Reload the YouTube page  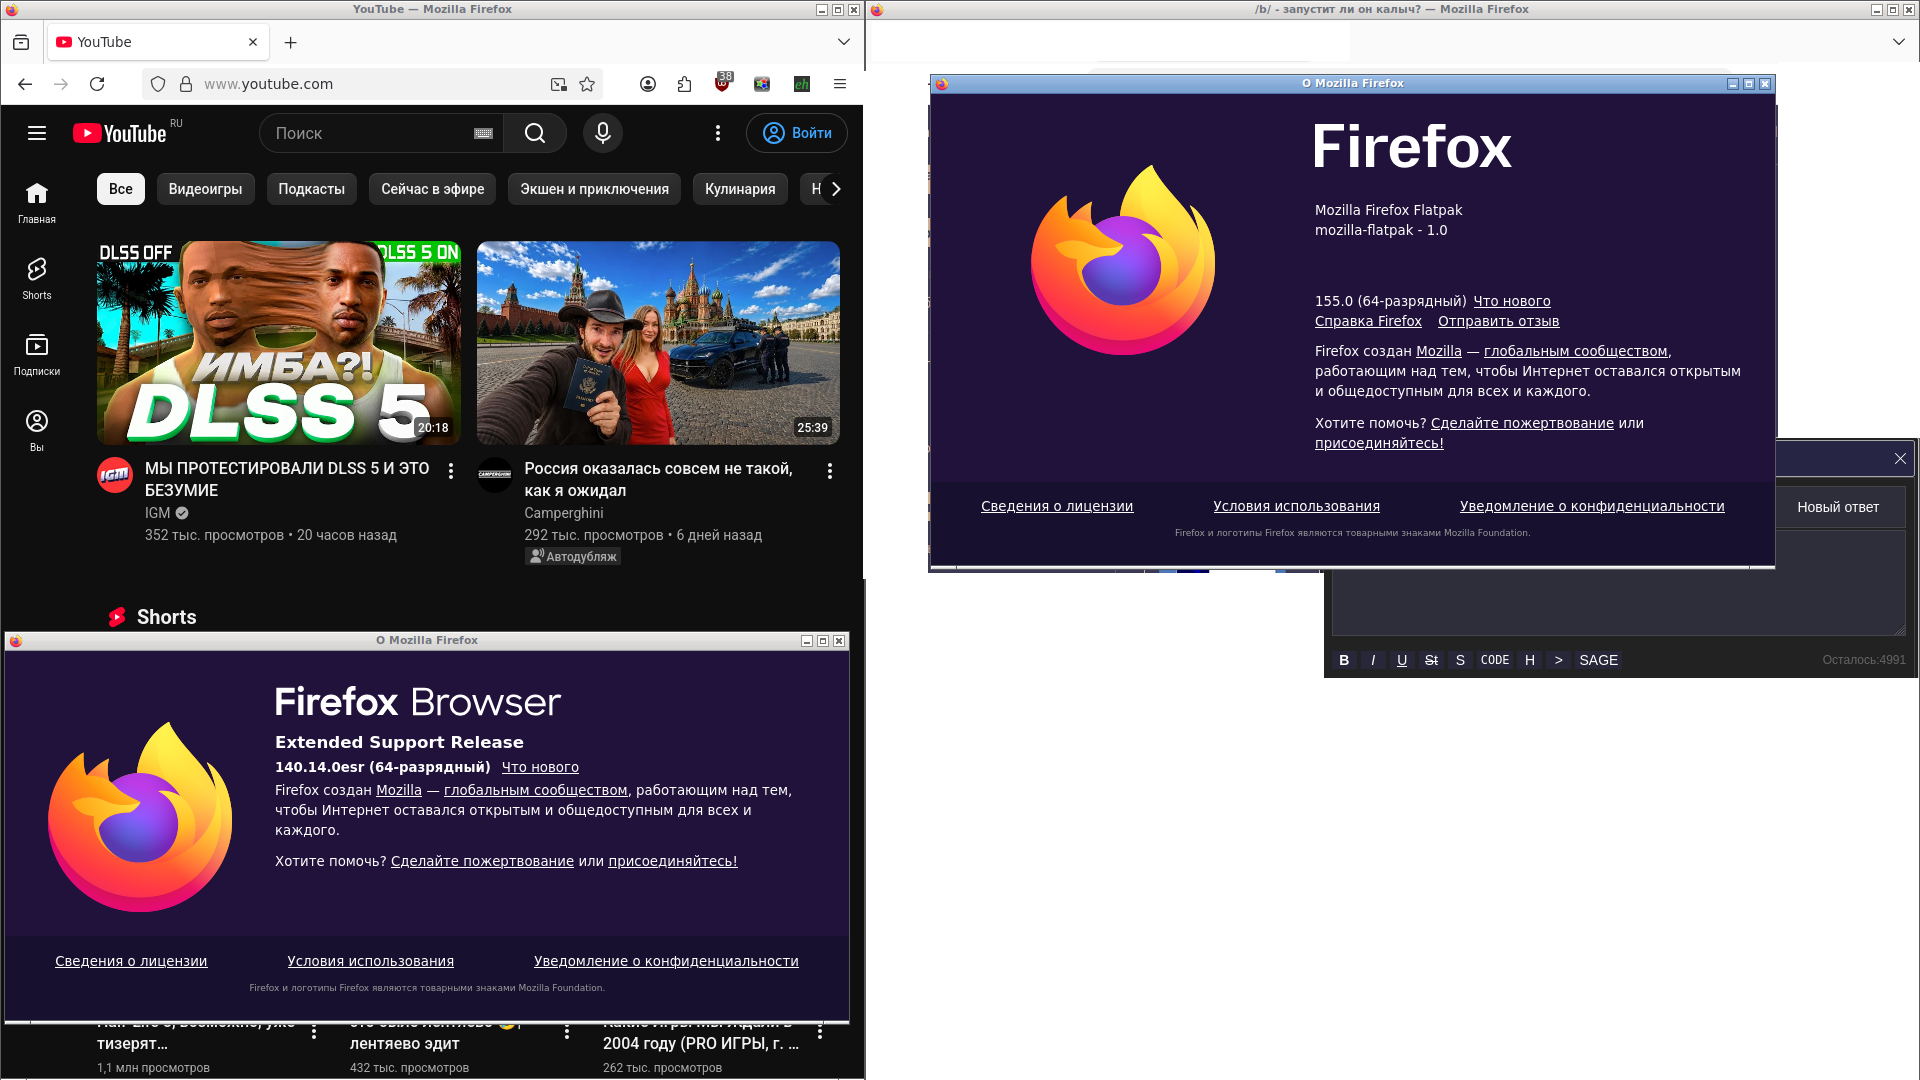[x=97, y=84]
